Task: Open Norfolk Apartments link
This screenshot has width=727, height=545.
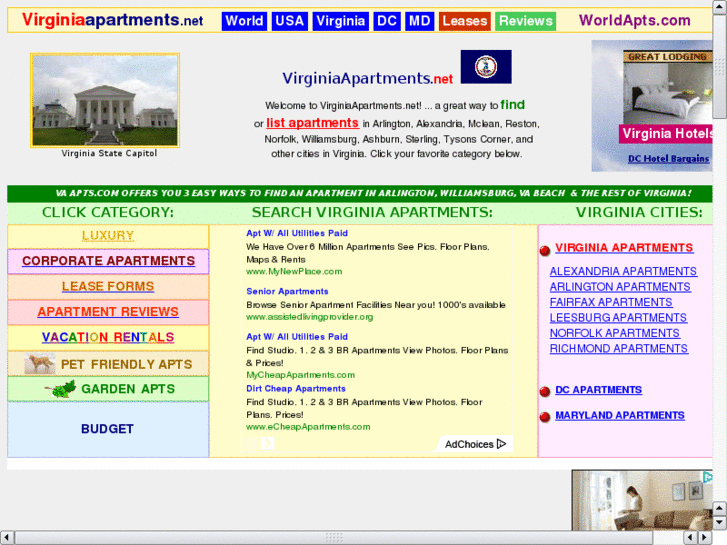Action: point(614,333)
